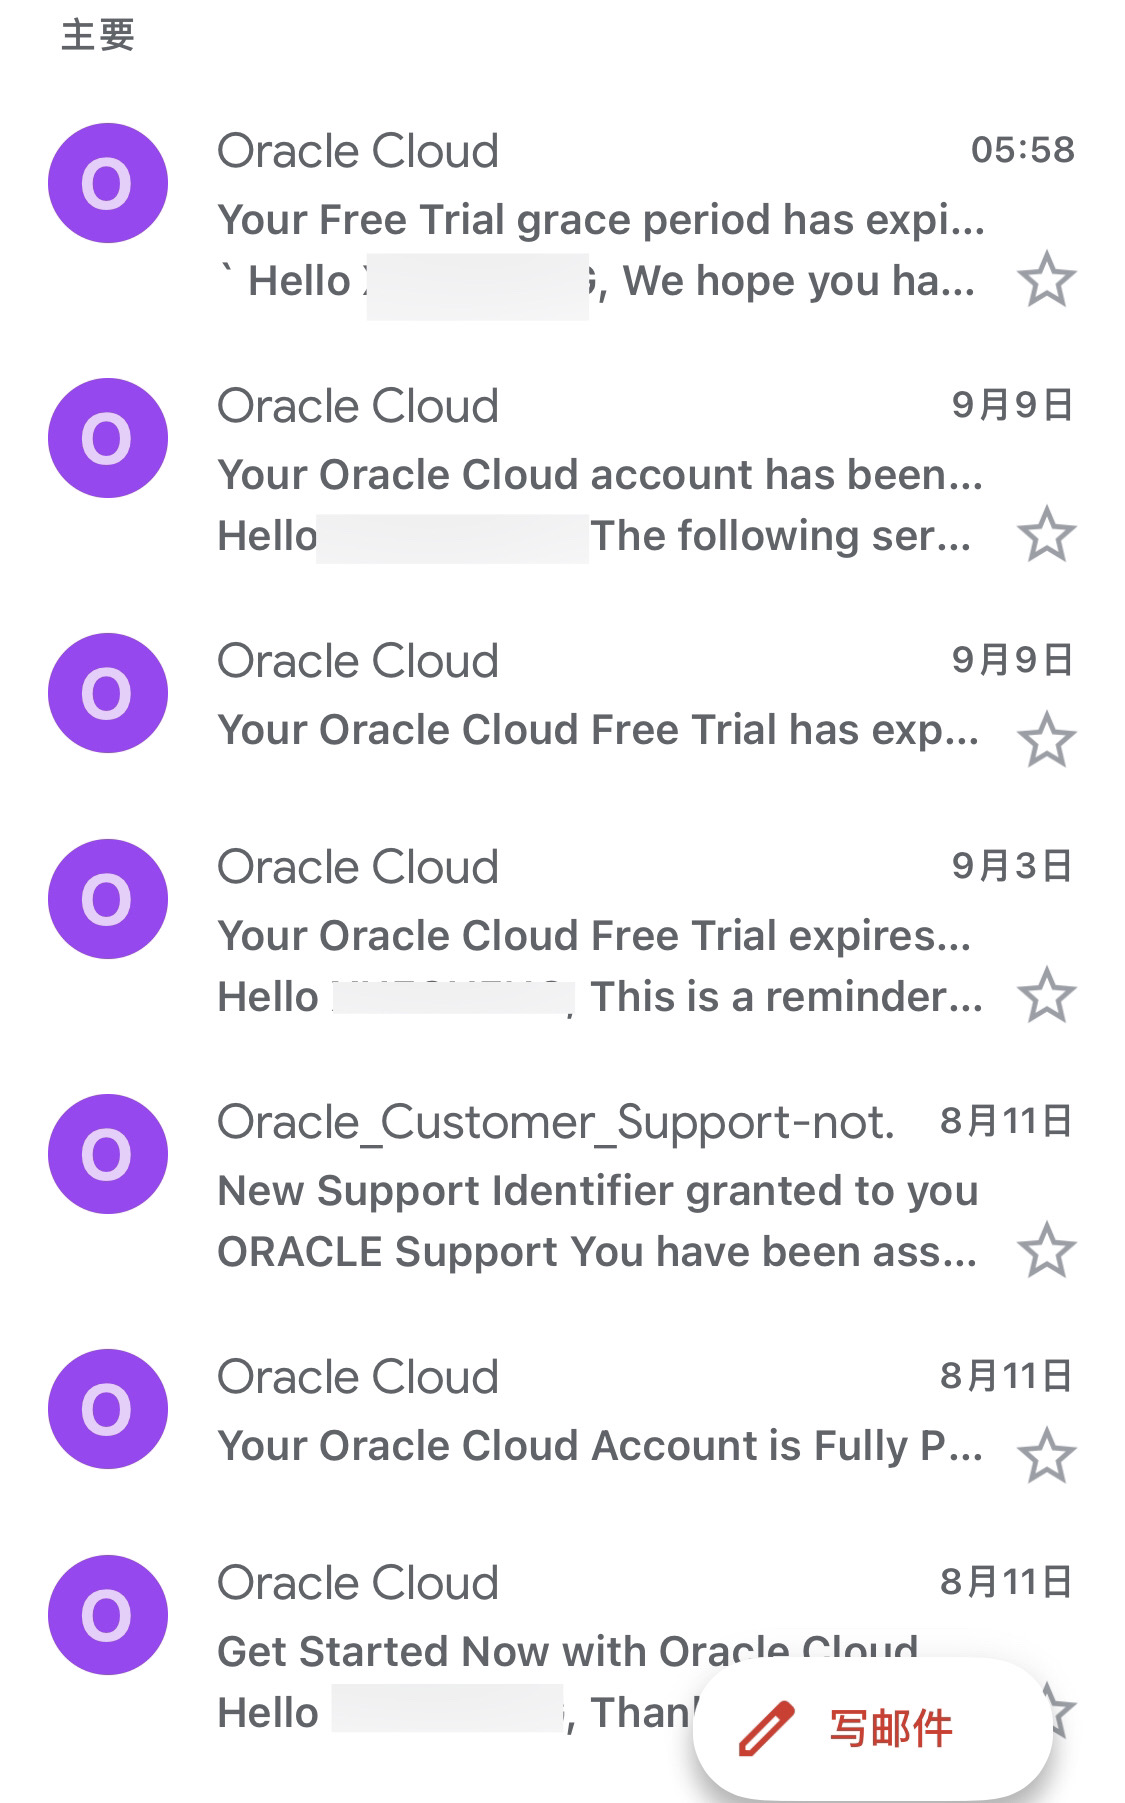
Task: Star the Account is Fully Provisioned email
Action: pos(1046,1455)
